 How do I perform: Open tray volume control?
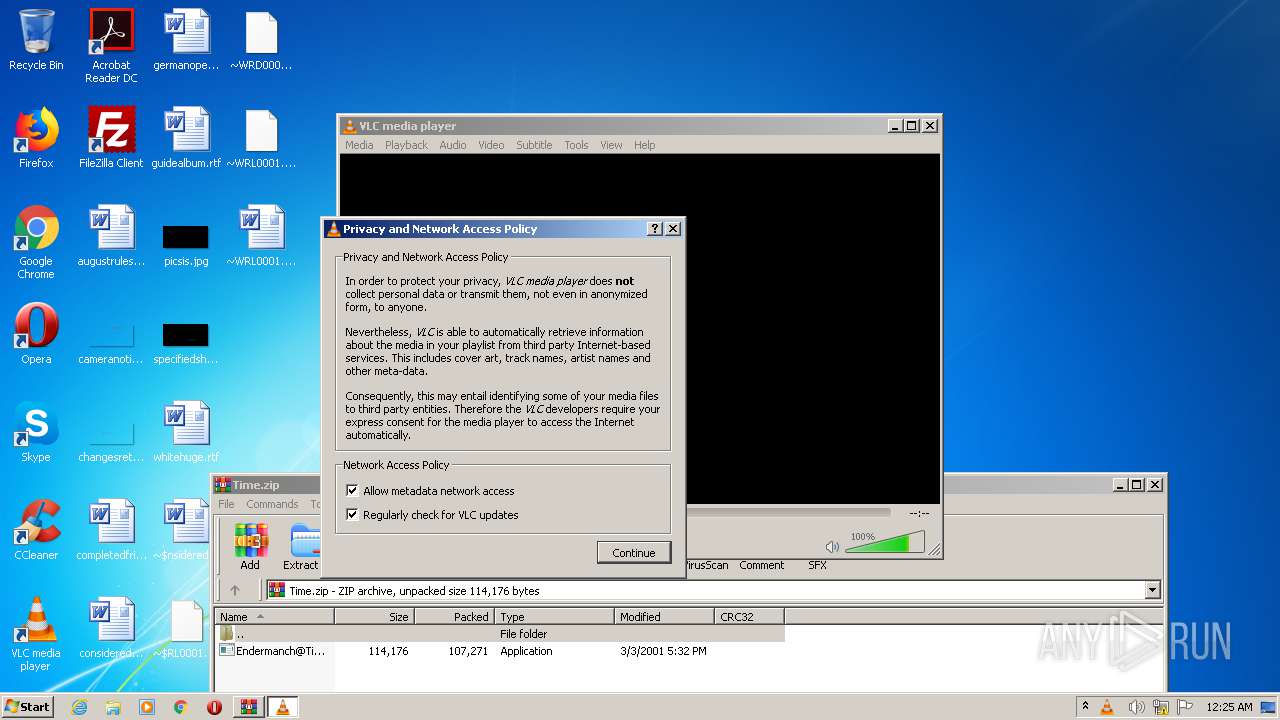(1135, 707)
